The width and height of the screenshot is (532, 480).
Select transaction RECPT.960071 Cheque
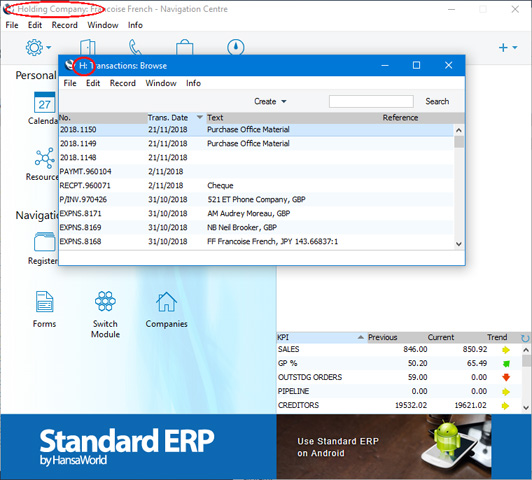pos(256,186)
